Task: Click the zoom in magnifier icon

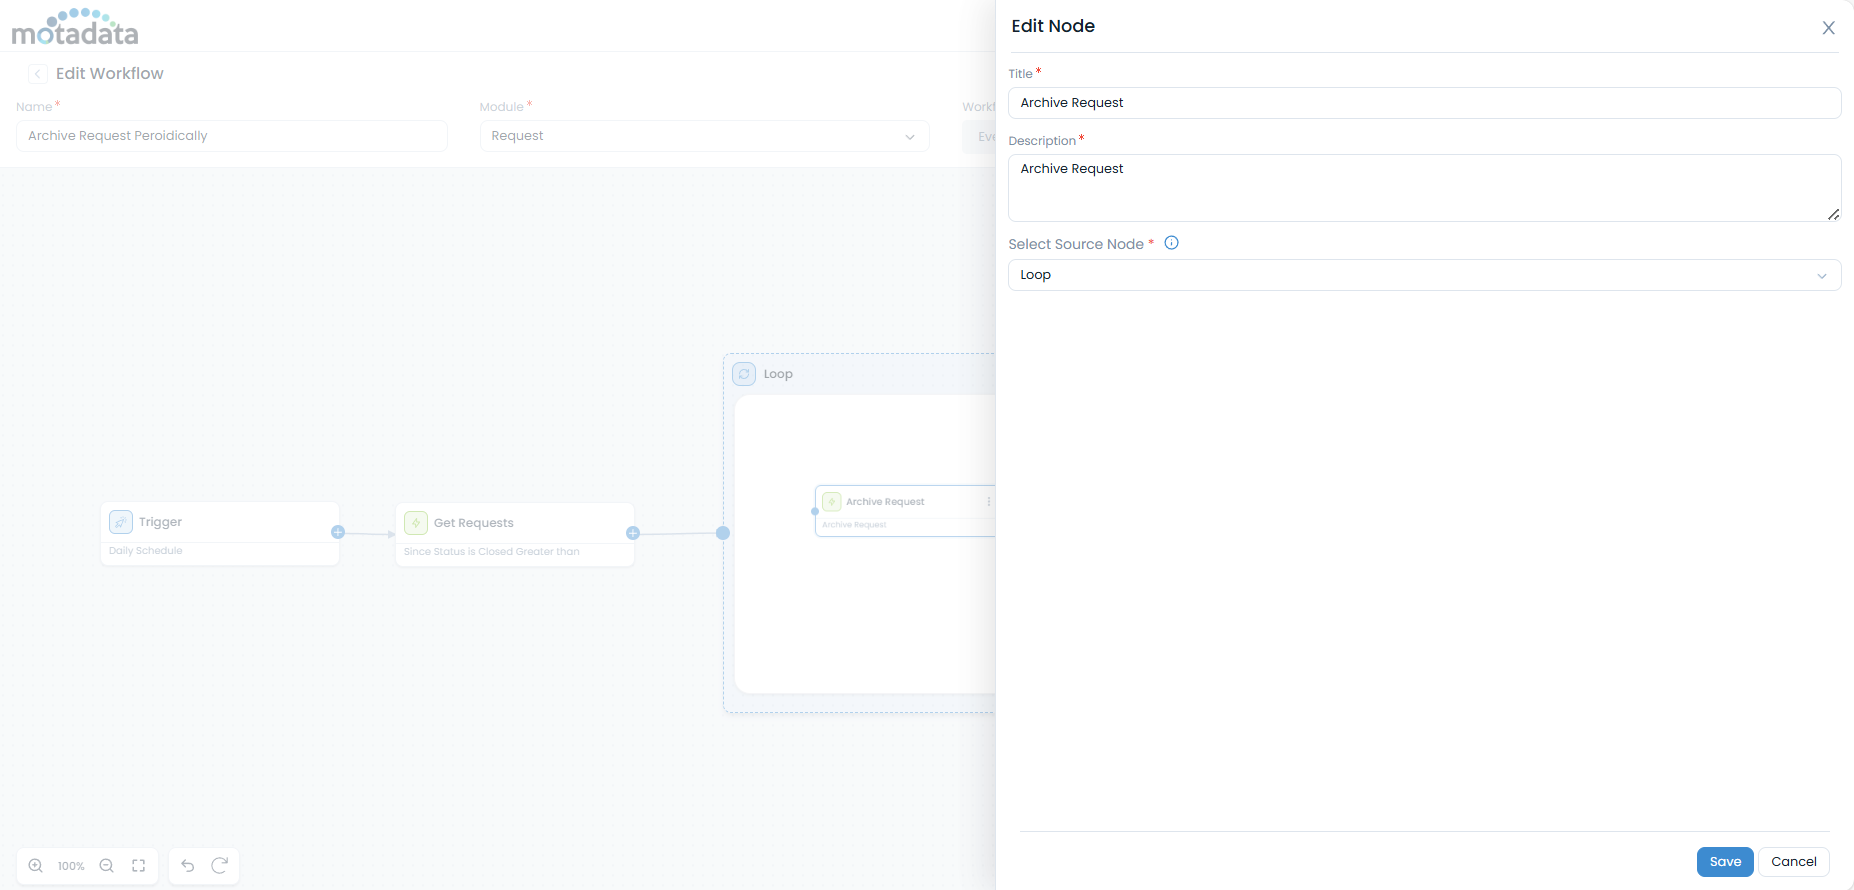Action: (36, 866)
